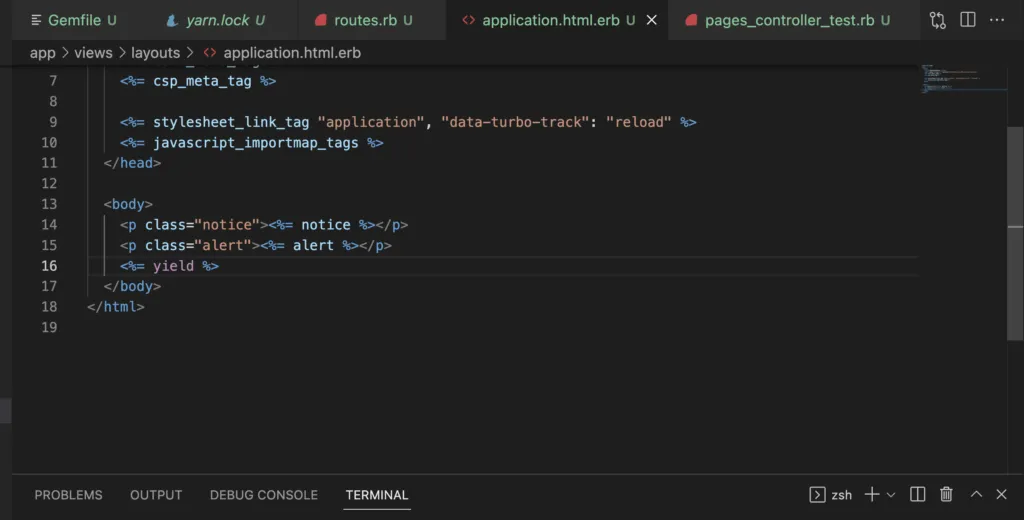The width and height of the screenshot is (1024, 520).
Task: Open editor More Actions menu
Action: point(997,20)
